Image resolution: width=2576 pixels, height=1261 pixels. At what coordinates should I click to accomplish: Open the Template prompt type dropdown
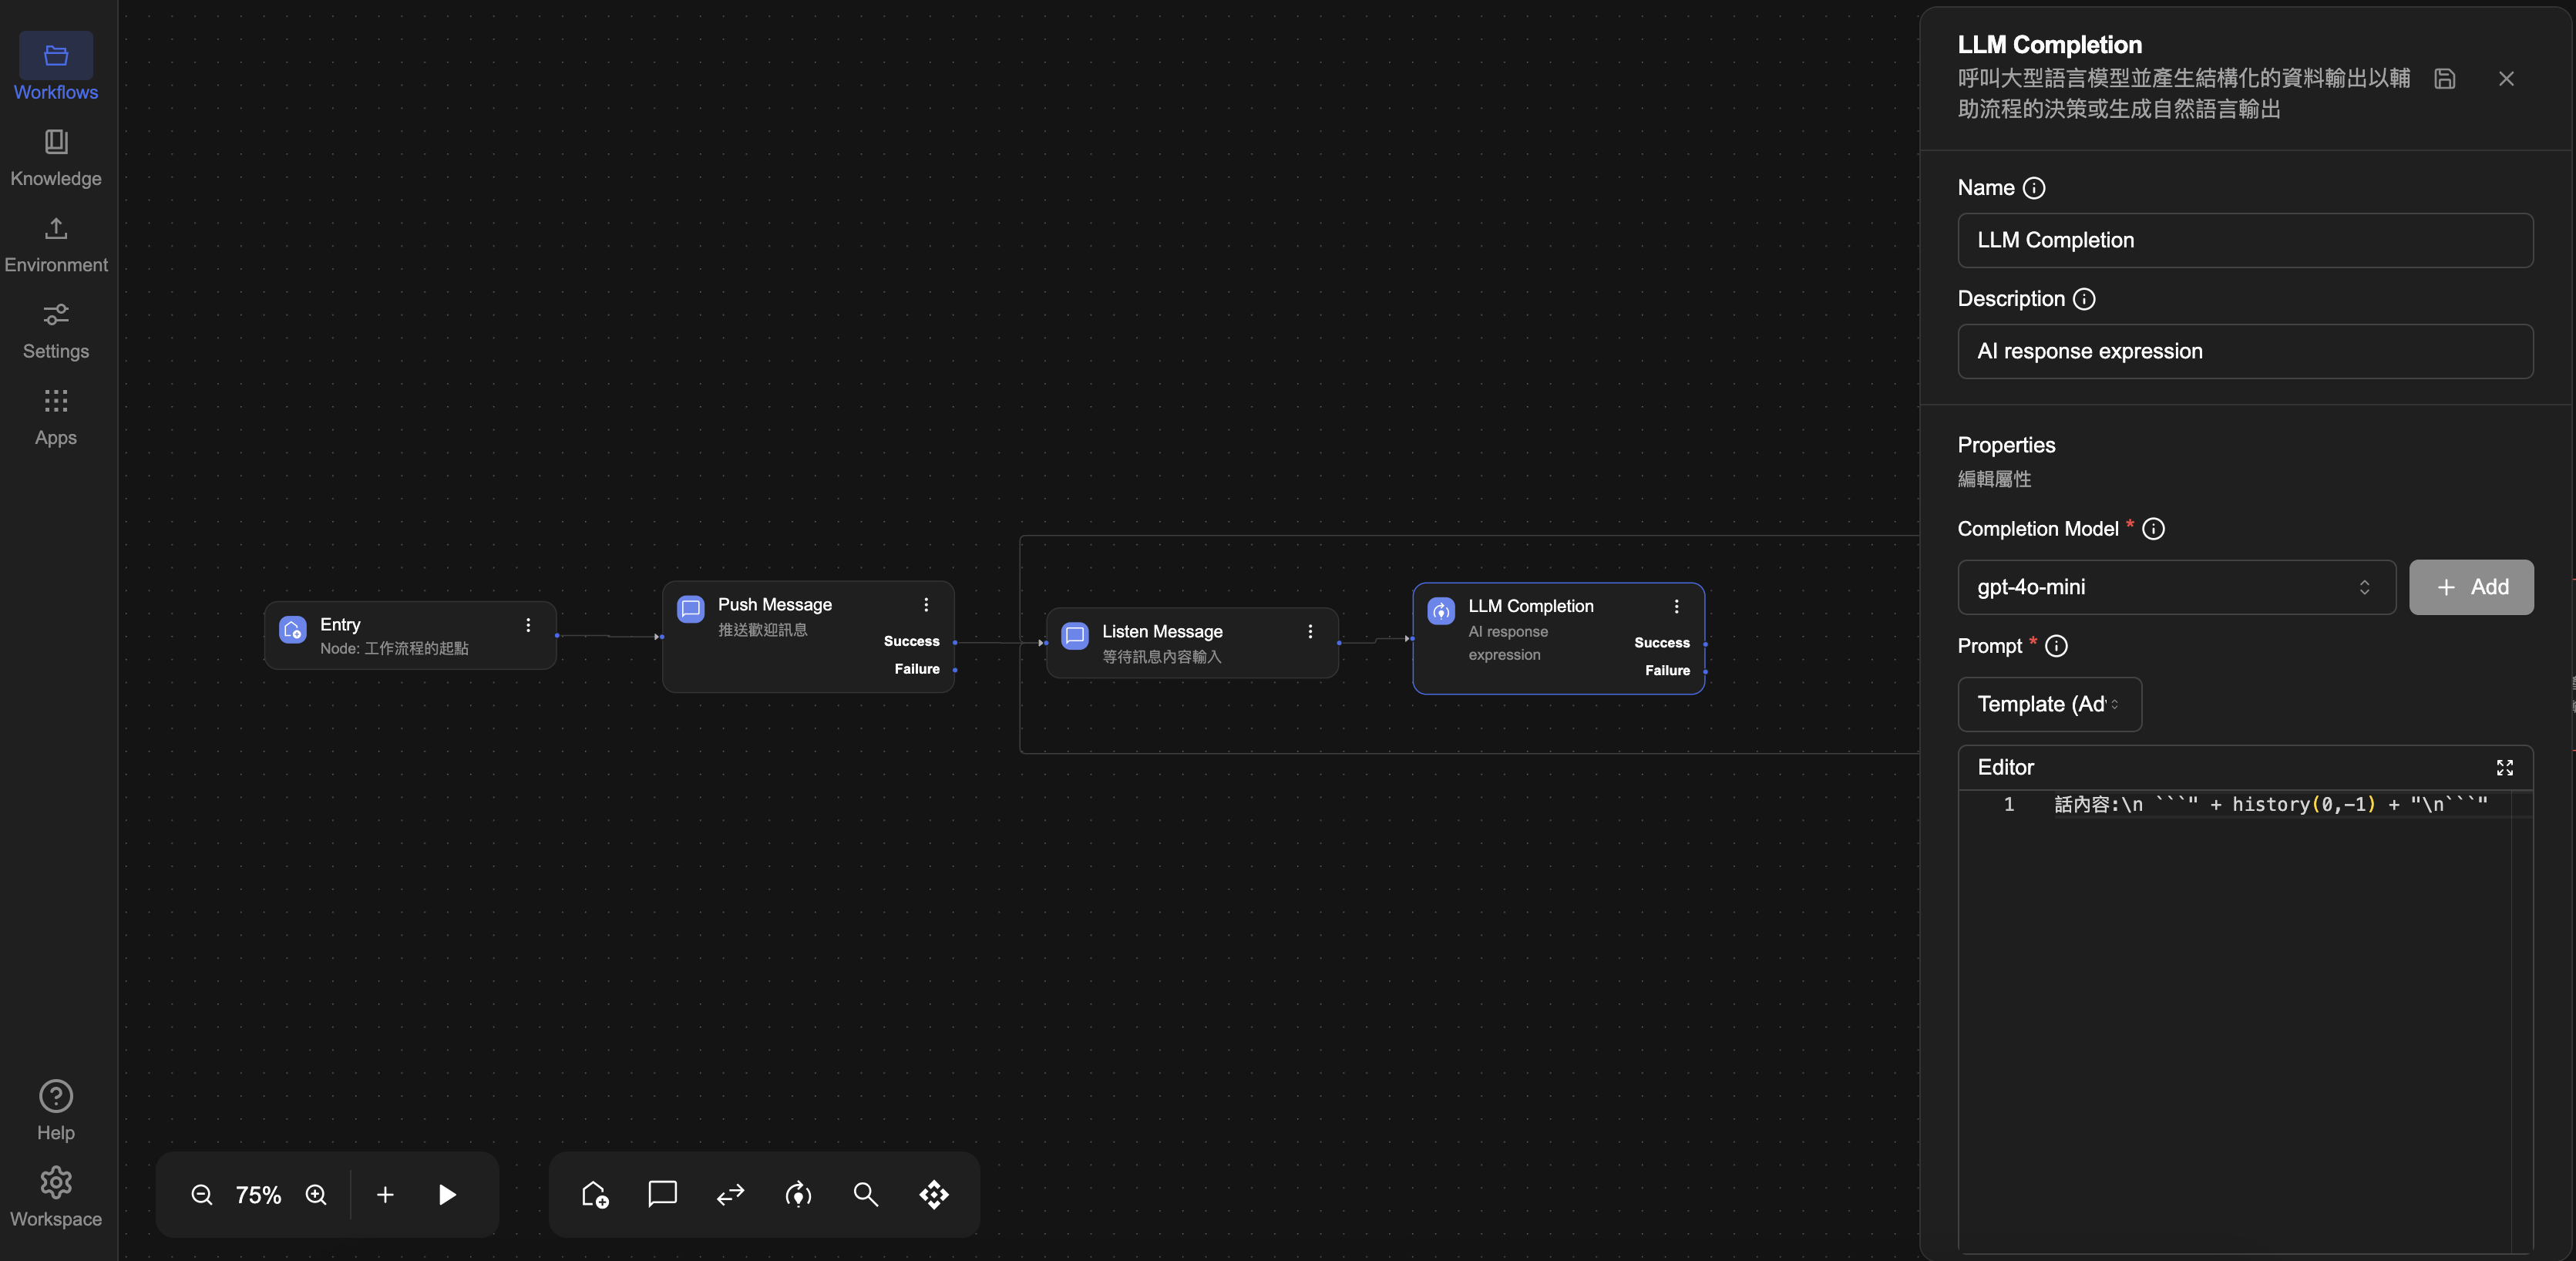(2048, 704)
